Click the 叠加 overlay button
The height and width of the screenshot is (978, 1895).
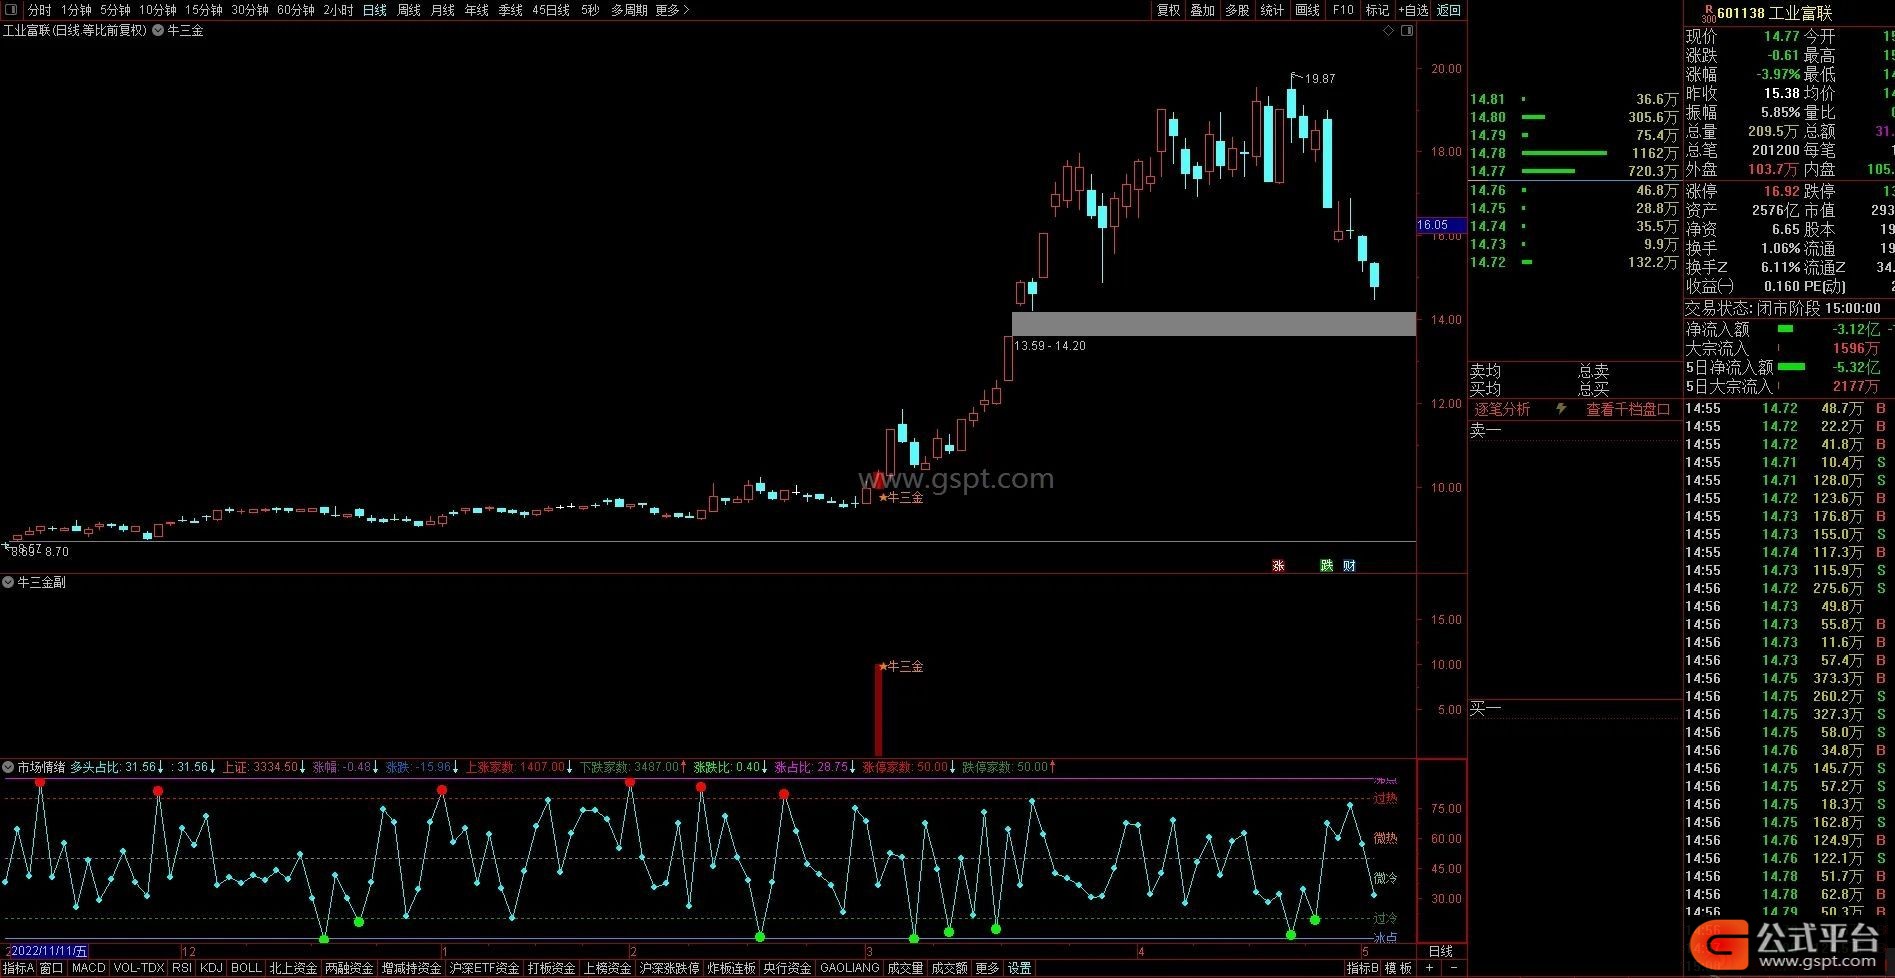[x=1202, y=10]
